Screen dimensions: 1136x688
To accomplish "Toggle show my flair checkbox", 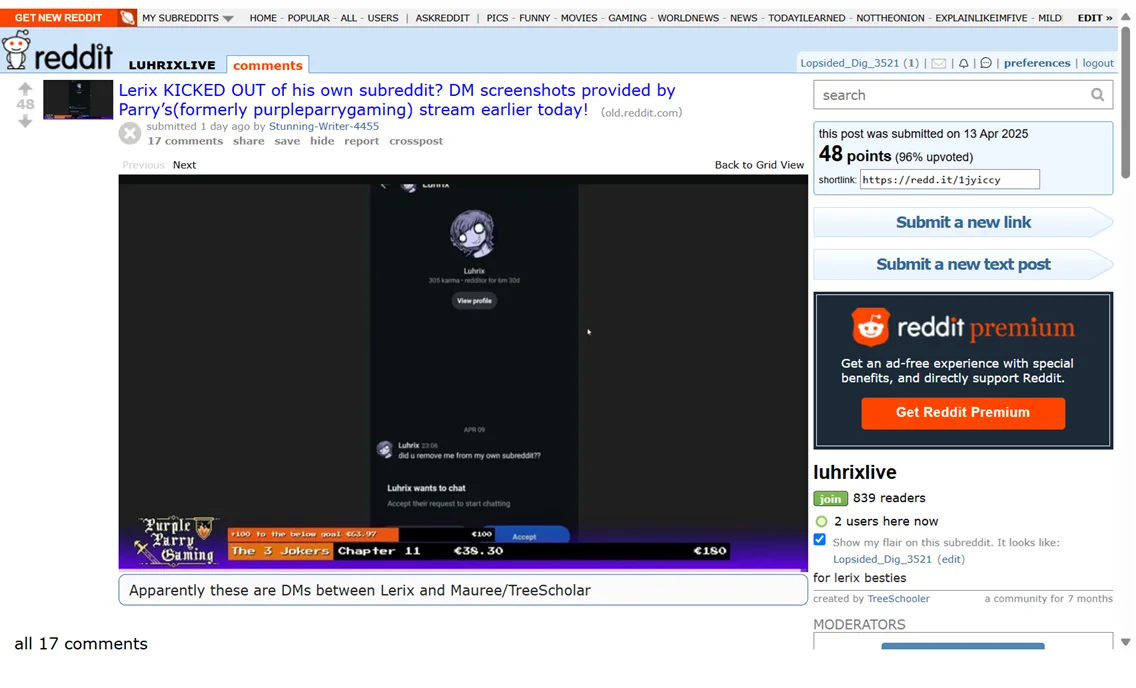I will [819, 540].
